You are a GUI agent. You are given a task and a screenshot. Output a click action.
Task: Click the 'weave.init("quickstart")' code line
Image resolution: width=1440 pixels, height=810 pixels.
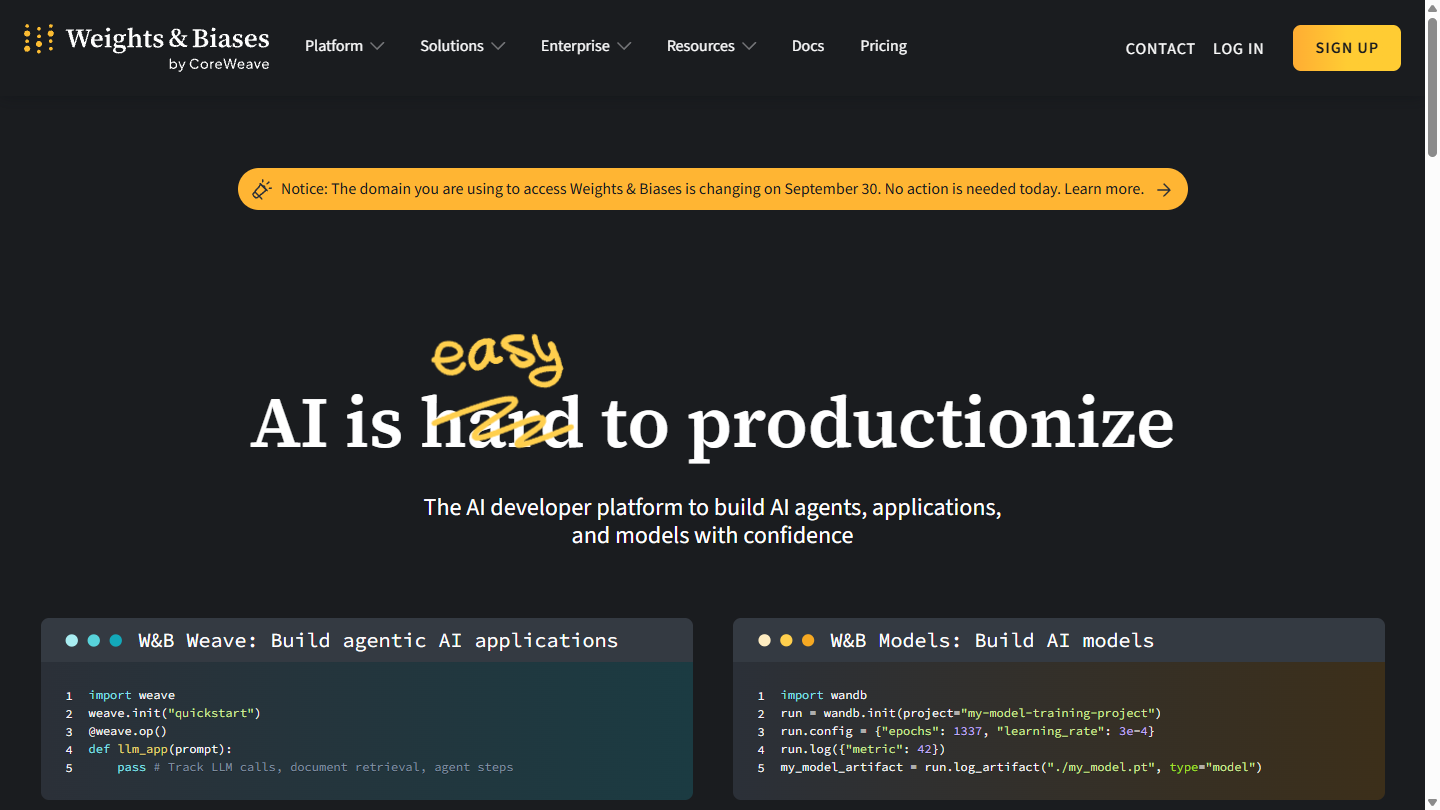tap(174, 713)
